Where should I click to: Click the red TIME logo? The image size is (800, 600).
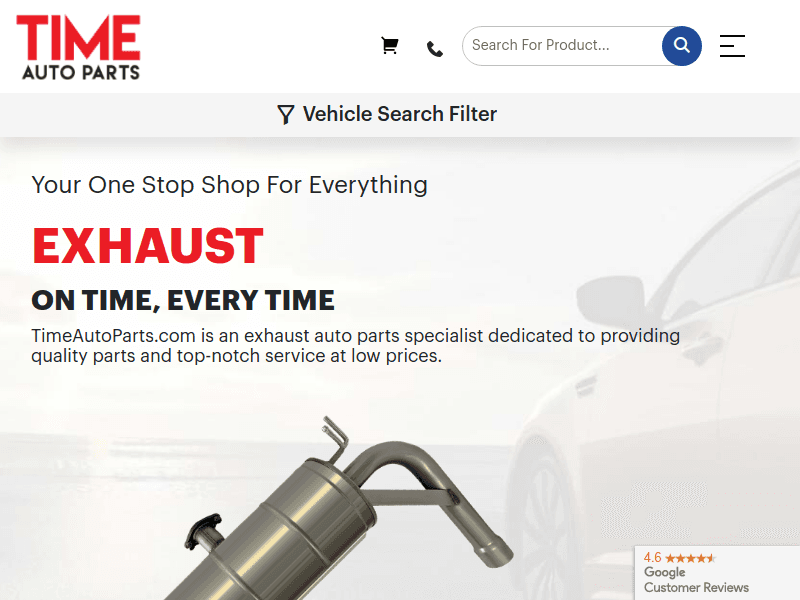79,38
